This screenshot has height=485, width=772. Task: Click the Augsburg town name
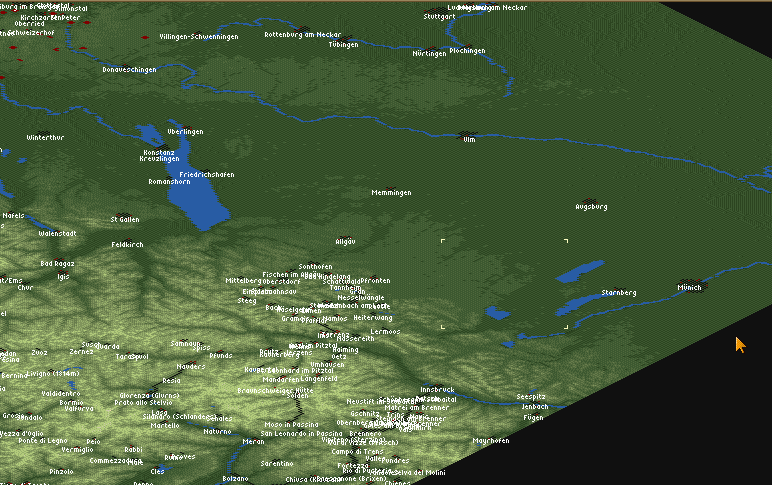(x=591, y=207)
